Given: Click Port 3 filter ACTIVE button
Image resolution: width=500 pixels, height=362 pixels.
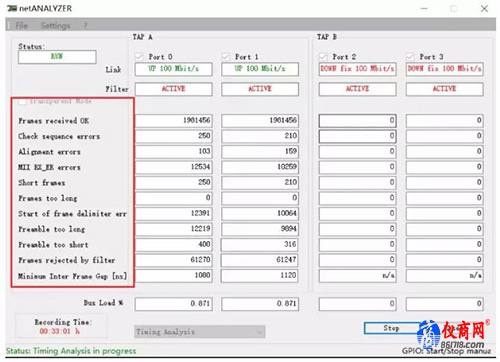Looking at the screenshot, I should click(444, 89).
